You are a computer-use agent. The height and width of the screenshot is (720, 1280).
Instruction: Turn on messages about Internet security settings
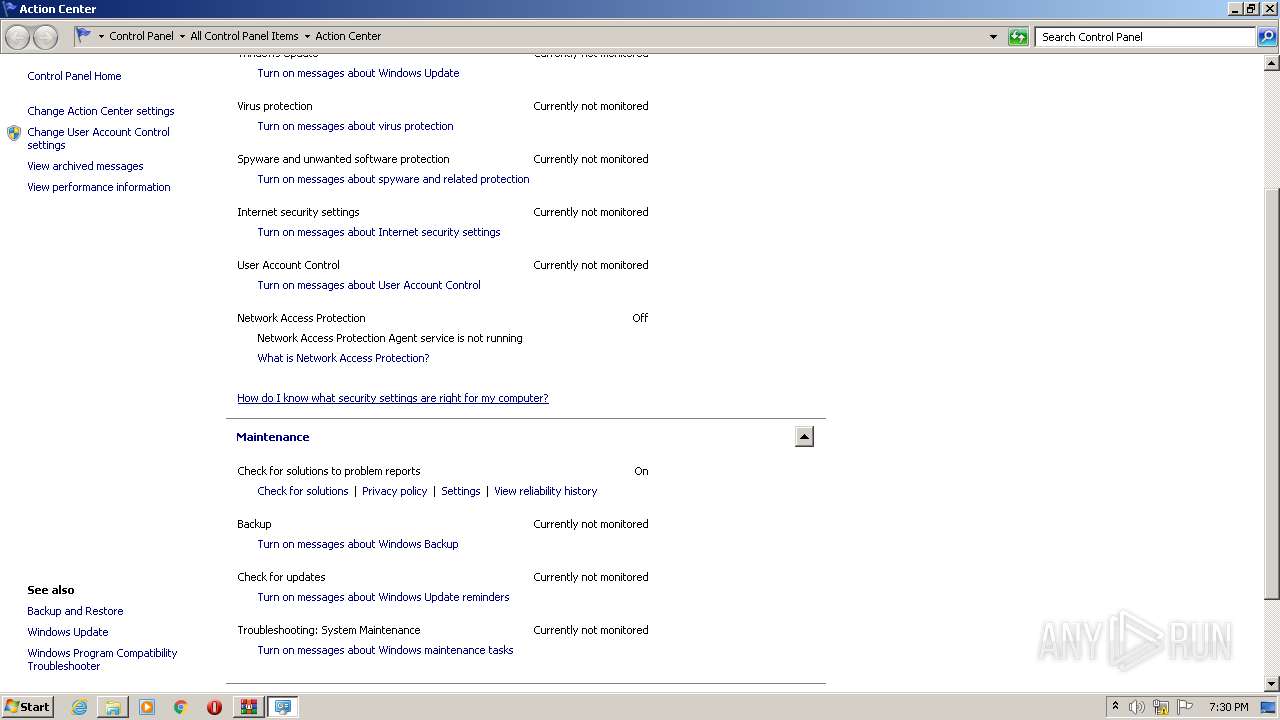[x=379, y=232]
